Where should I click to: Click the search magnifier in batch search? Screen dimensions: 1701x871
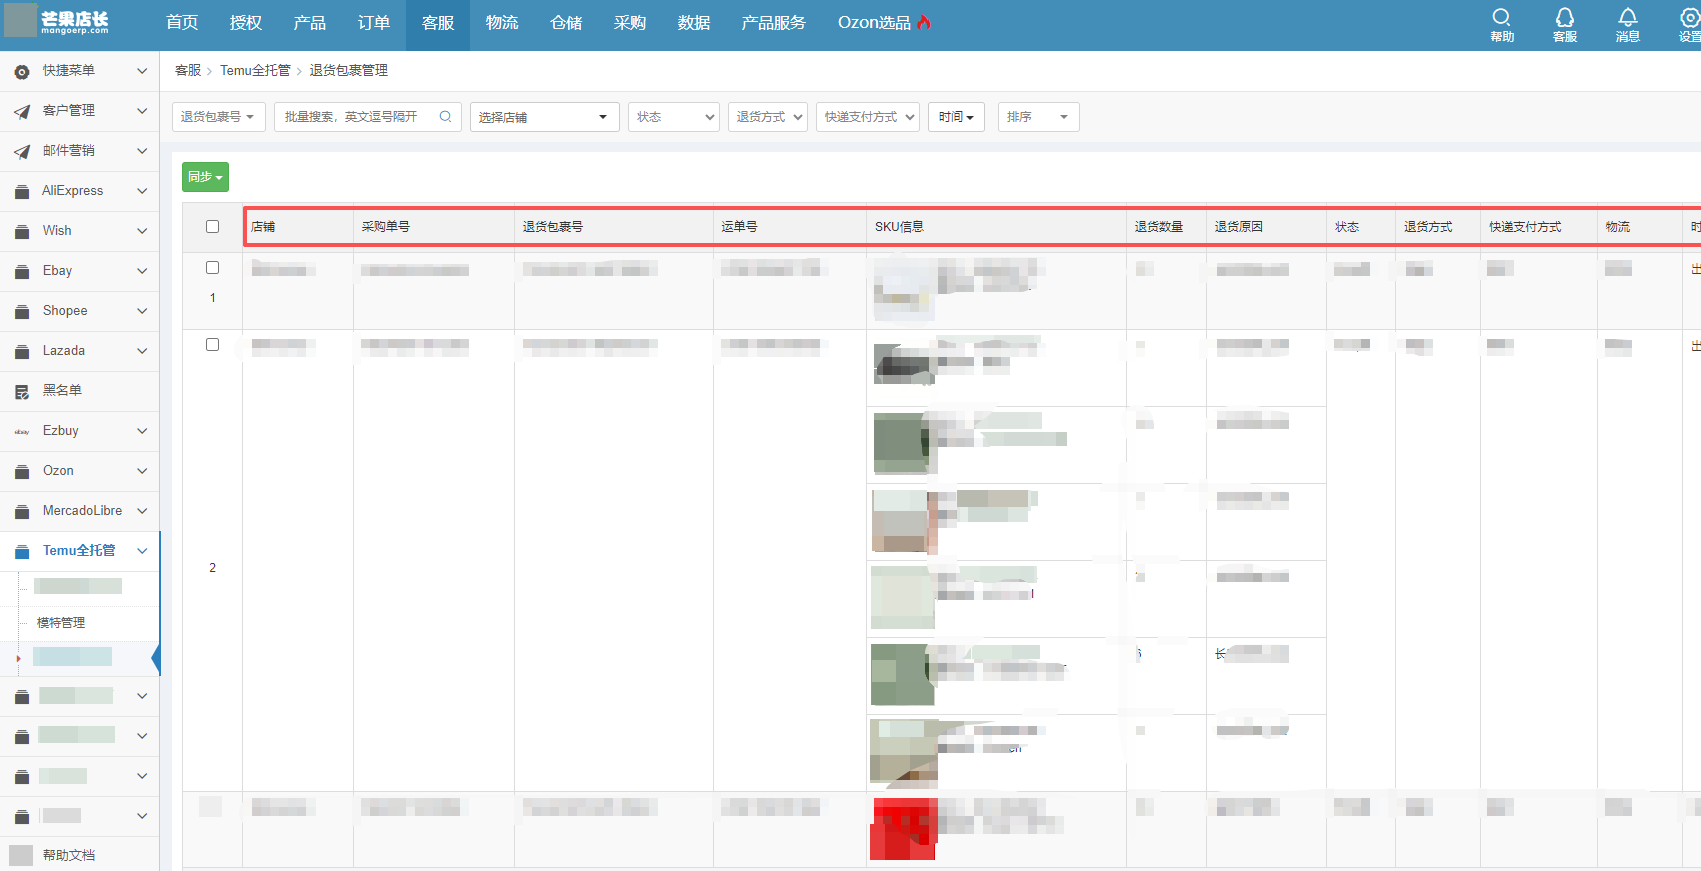(446, 117)
